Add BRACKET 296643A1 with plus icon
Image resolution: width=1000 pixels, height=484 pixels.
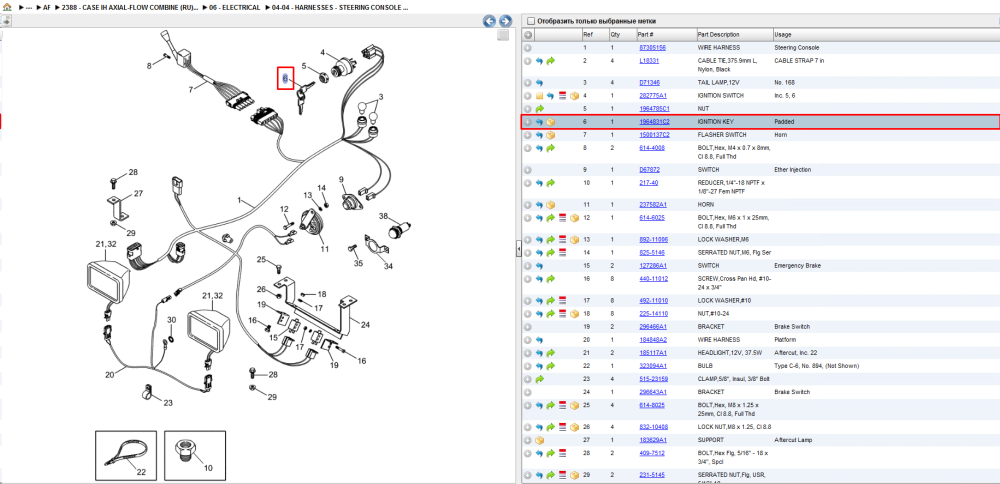pos(527,392)
